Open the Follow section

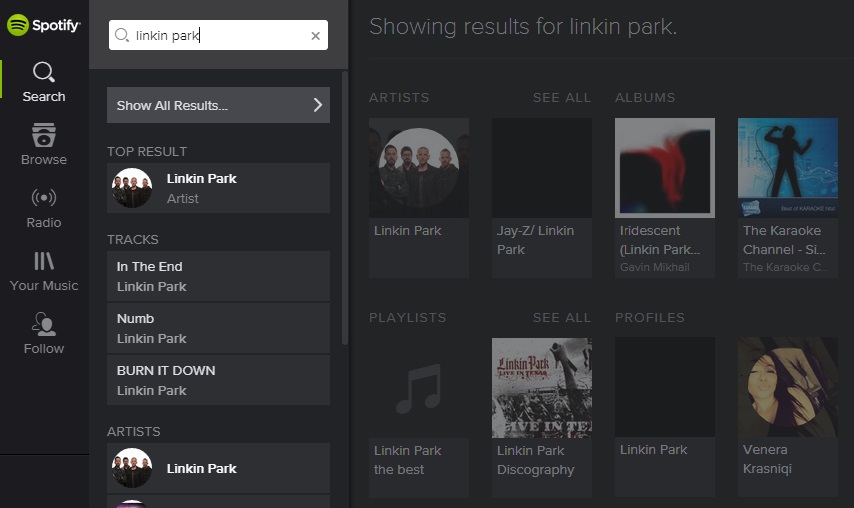point(44,333)
